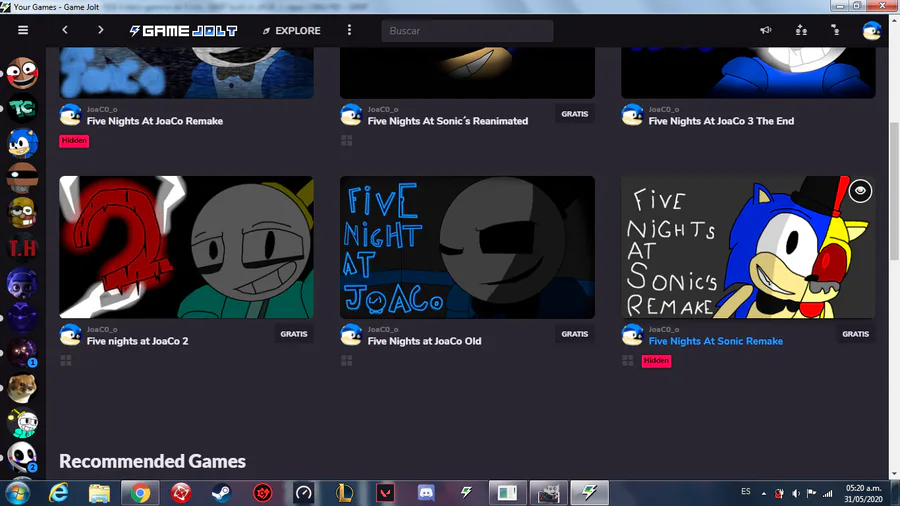The width and height of the screenshot is (900, 506).
Task: Open the T.H community in sidebar
Action: [22, 248]
